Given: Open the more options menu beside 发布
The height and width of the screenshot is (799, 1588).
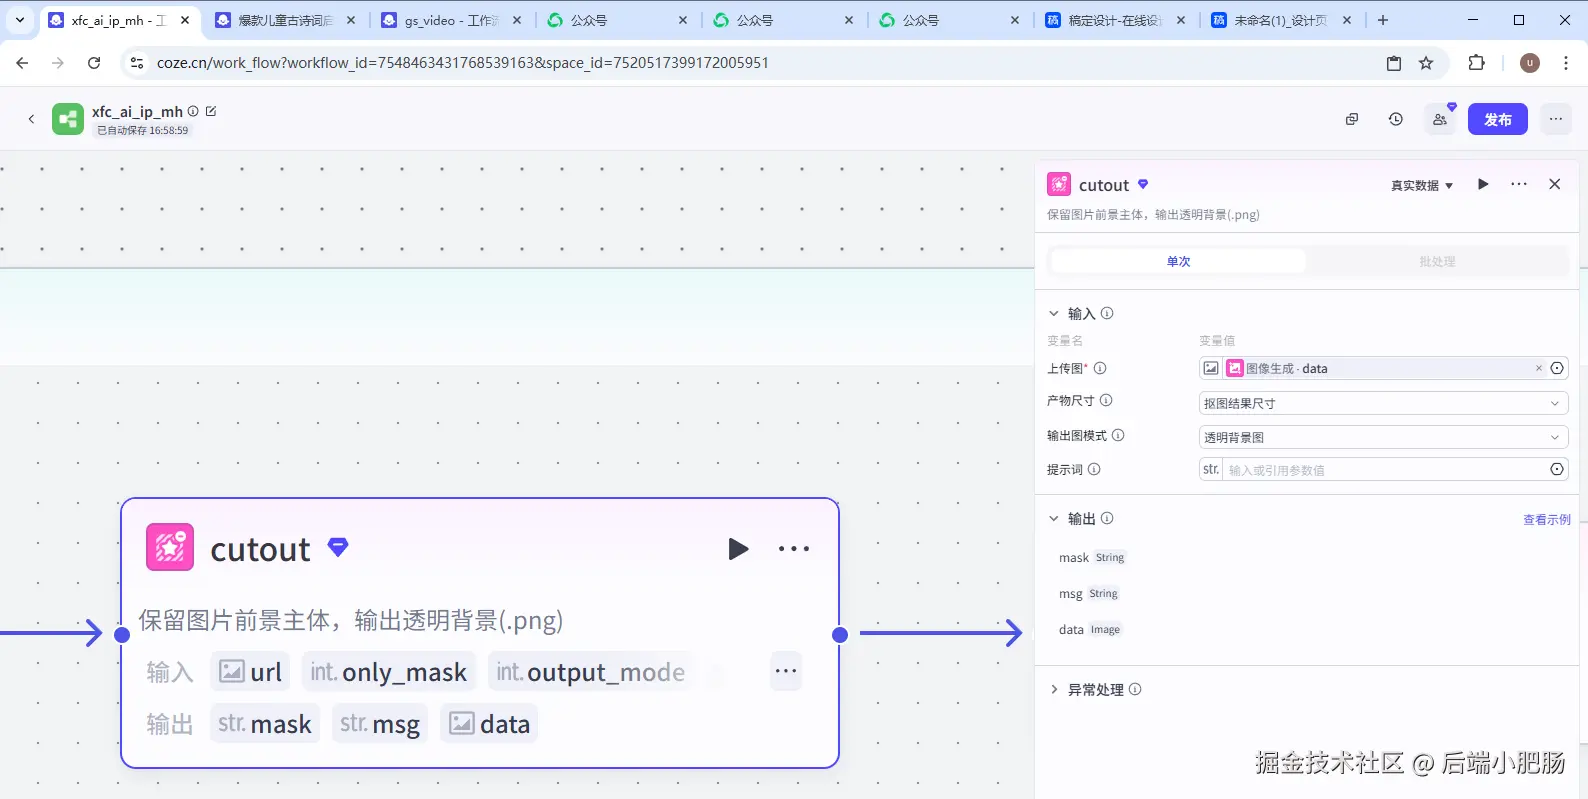Looking at the screenshot, I should point(1556,119).
